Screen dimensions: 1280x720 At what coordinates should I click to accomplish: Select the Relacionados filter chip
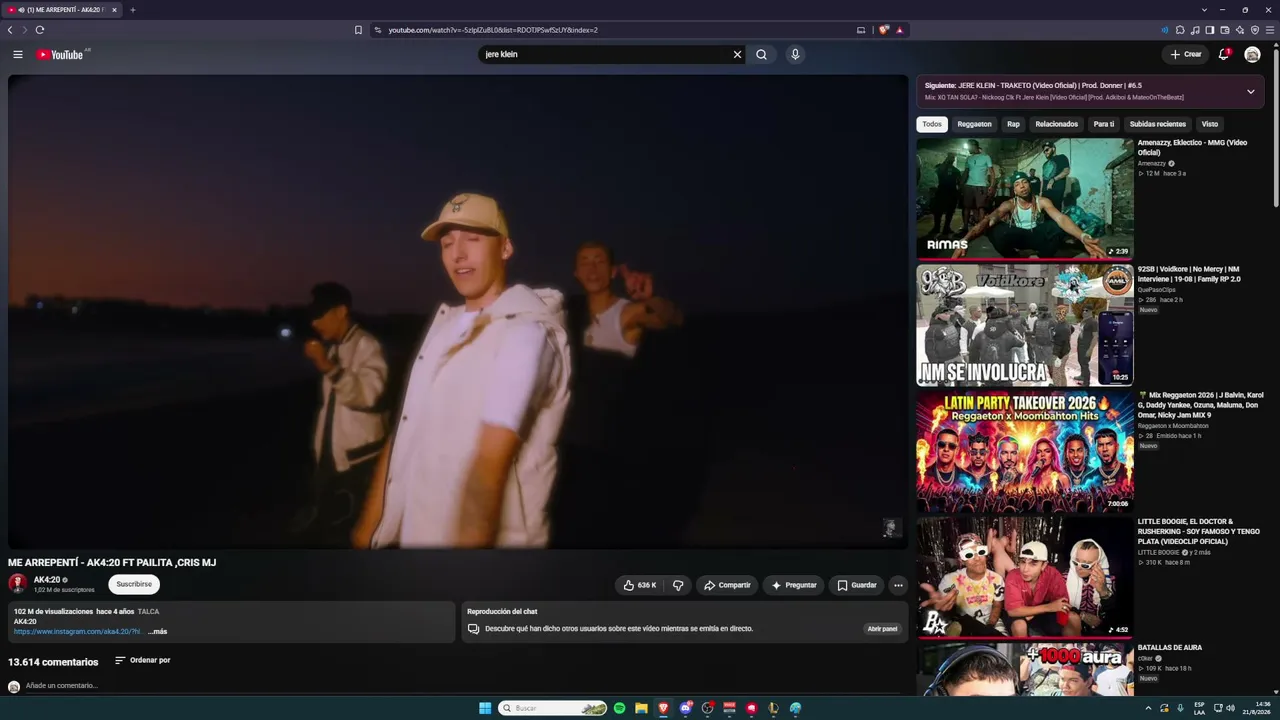tap(1056, 124)
